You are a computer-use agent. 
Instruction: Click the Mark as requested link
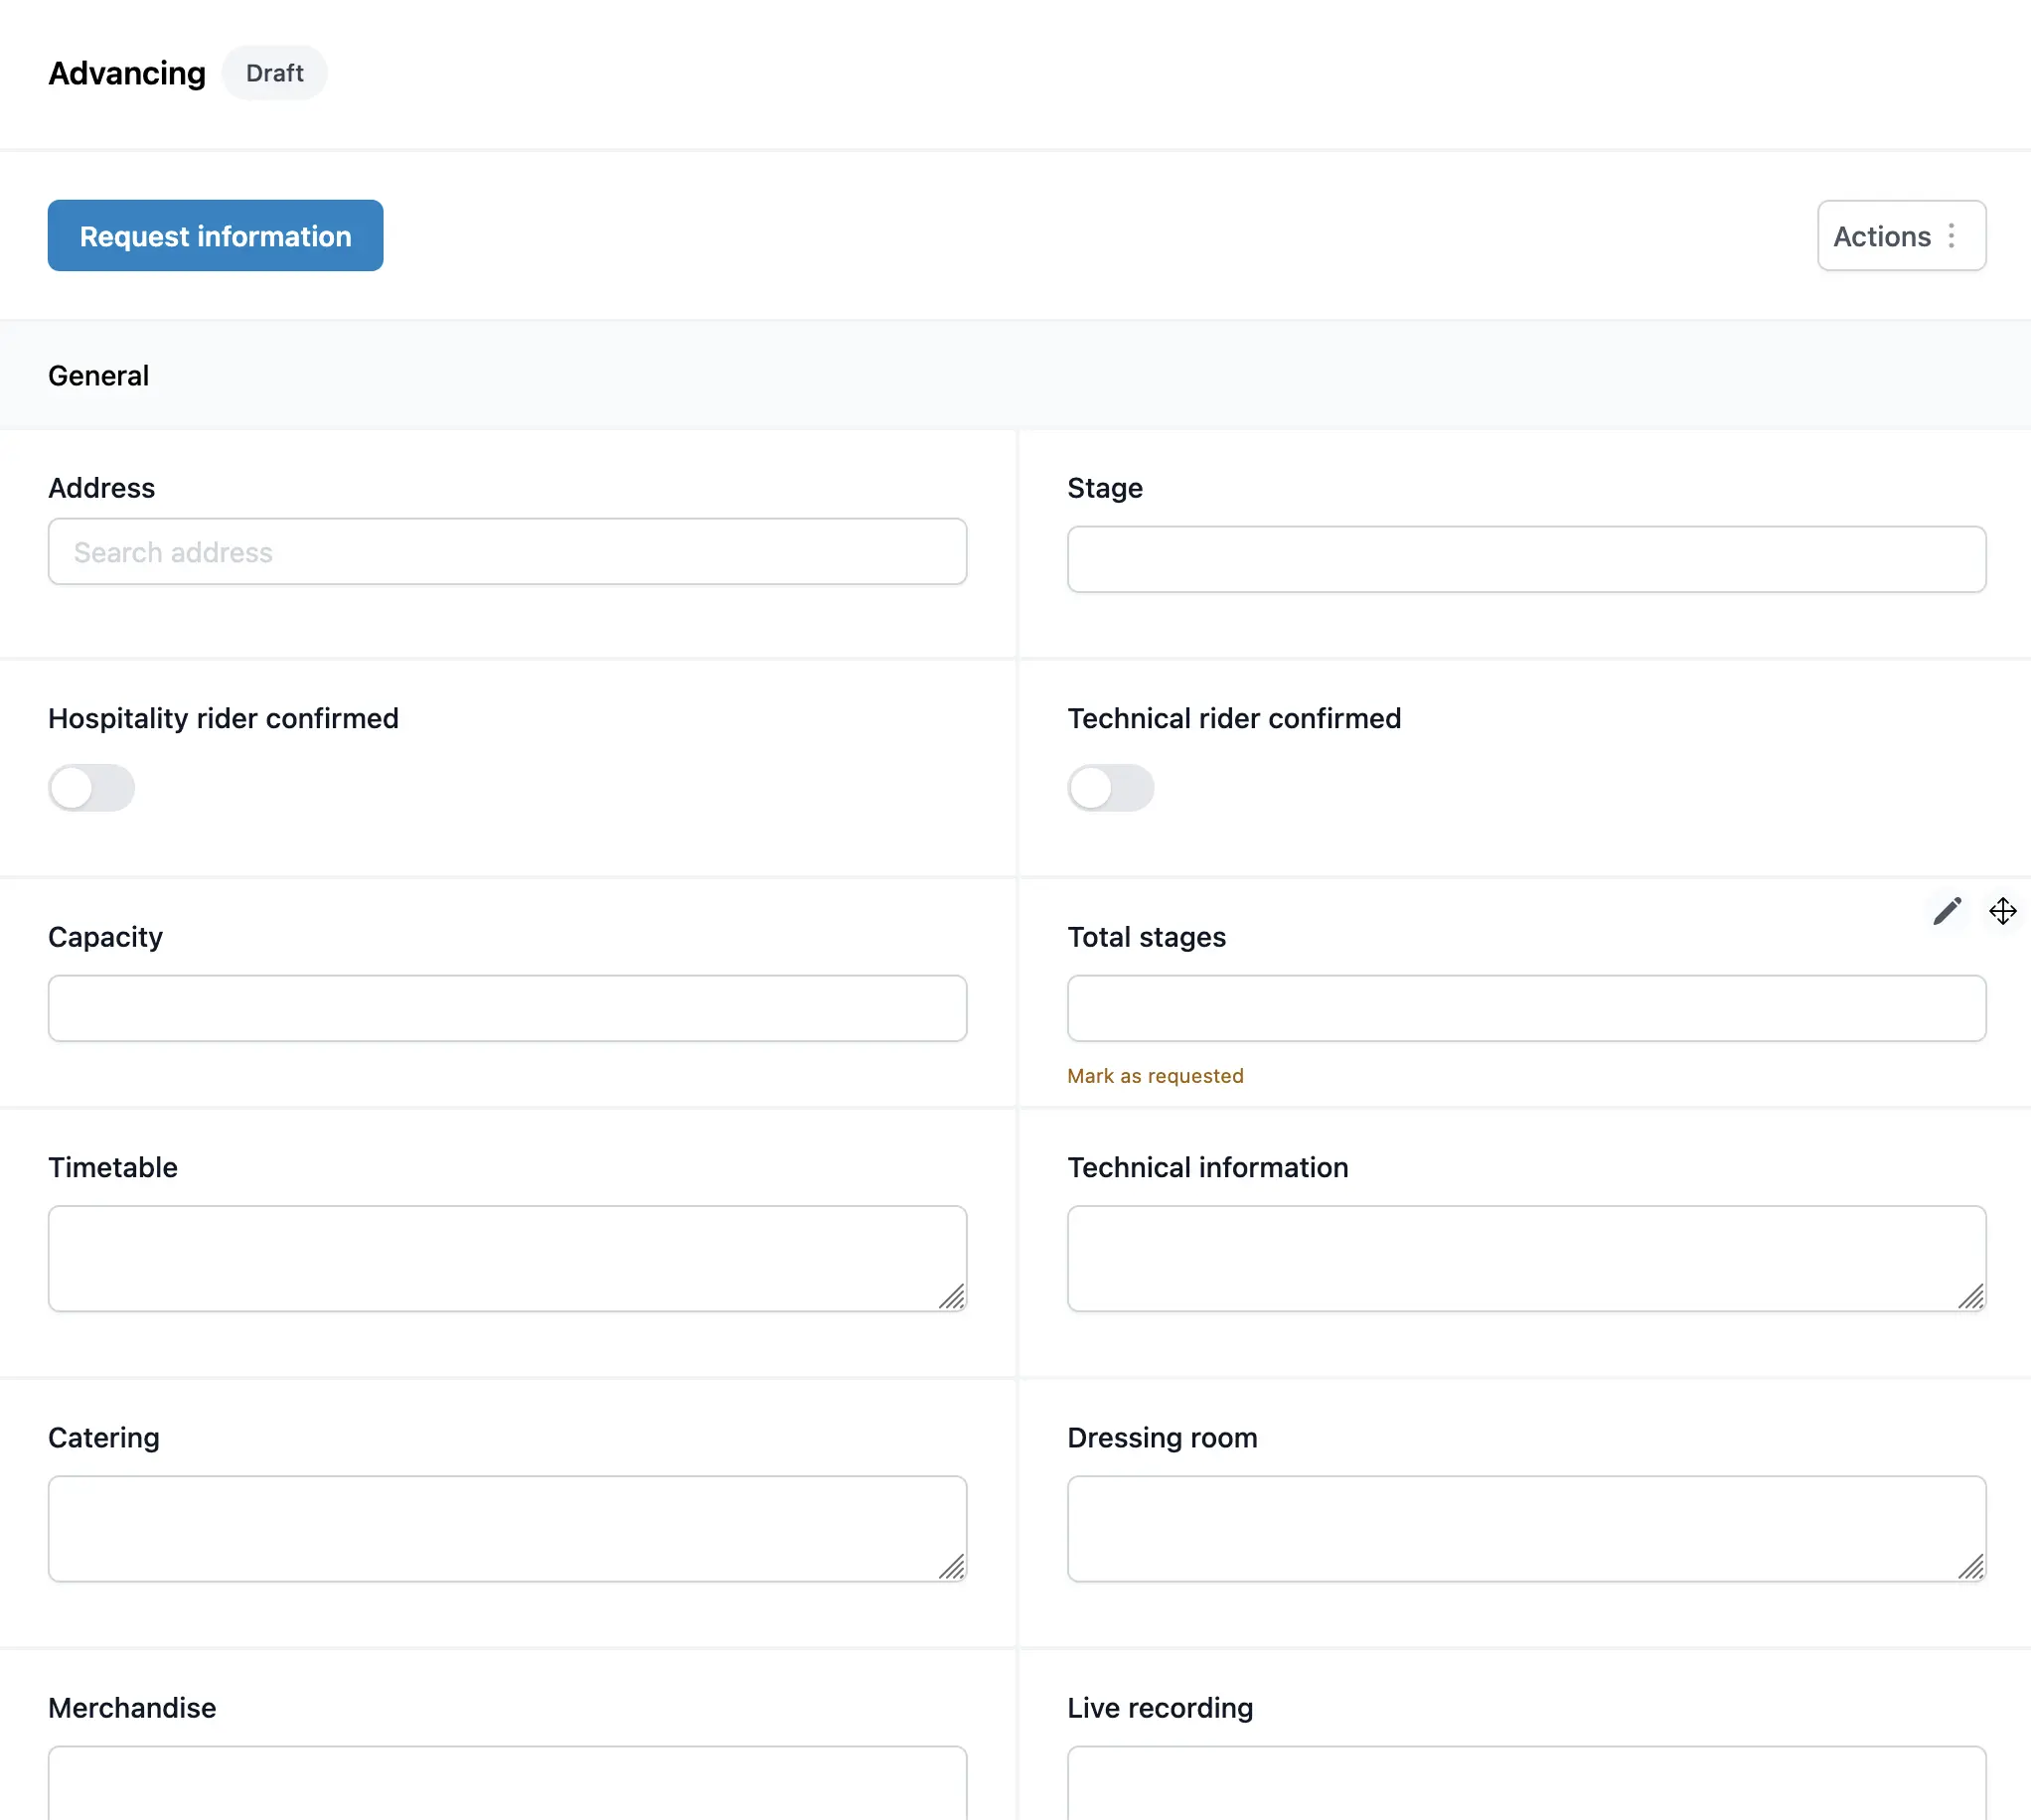tap(1155, 1076)
